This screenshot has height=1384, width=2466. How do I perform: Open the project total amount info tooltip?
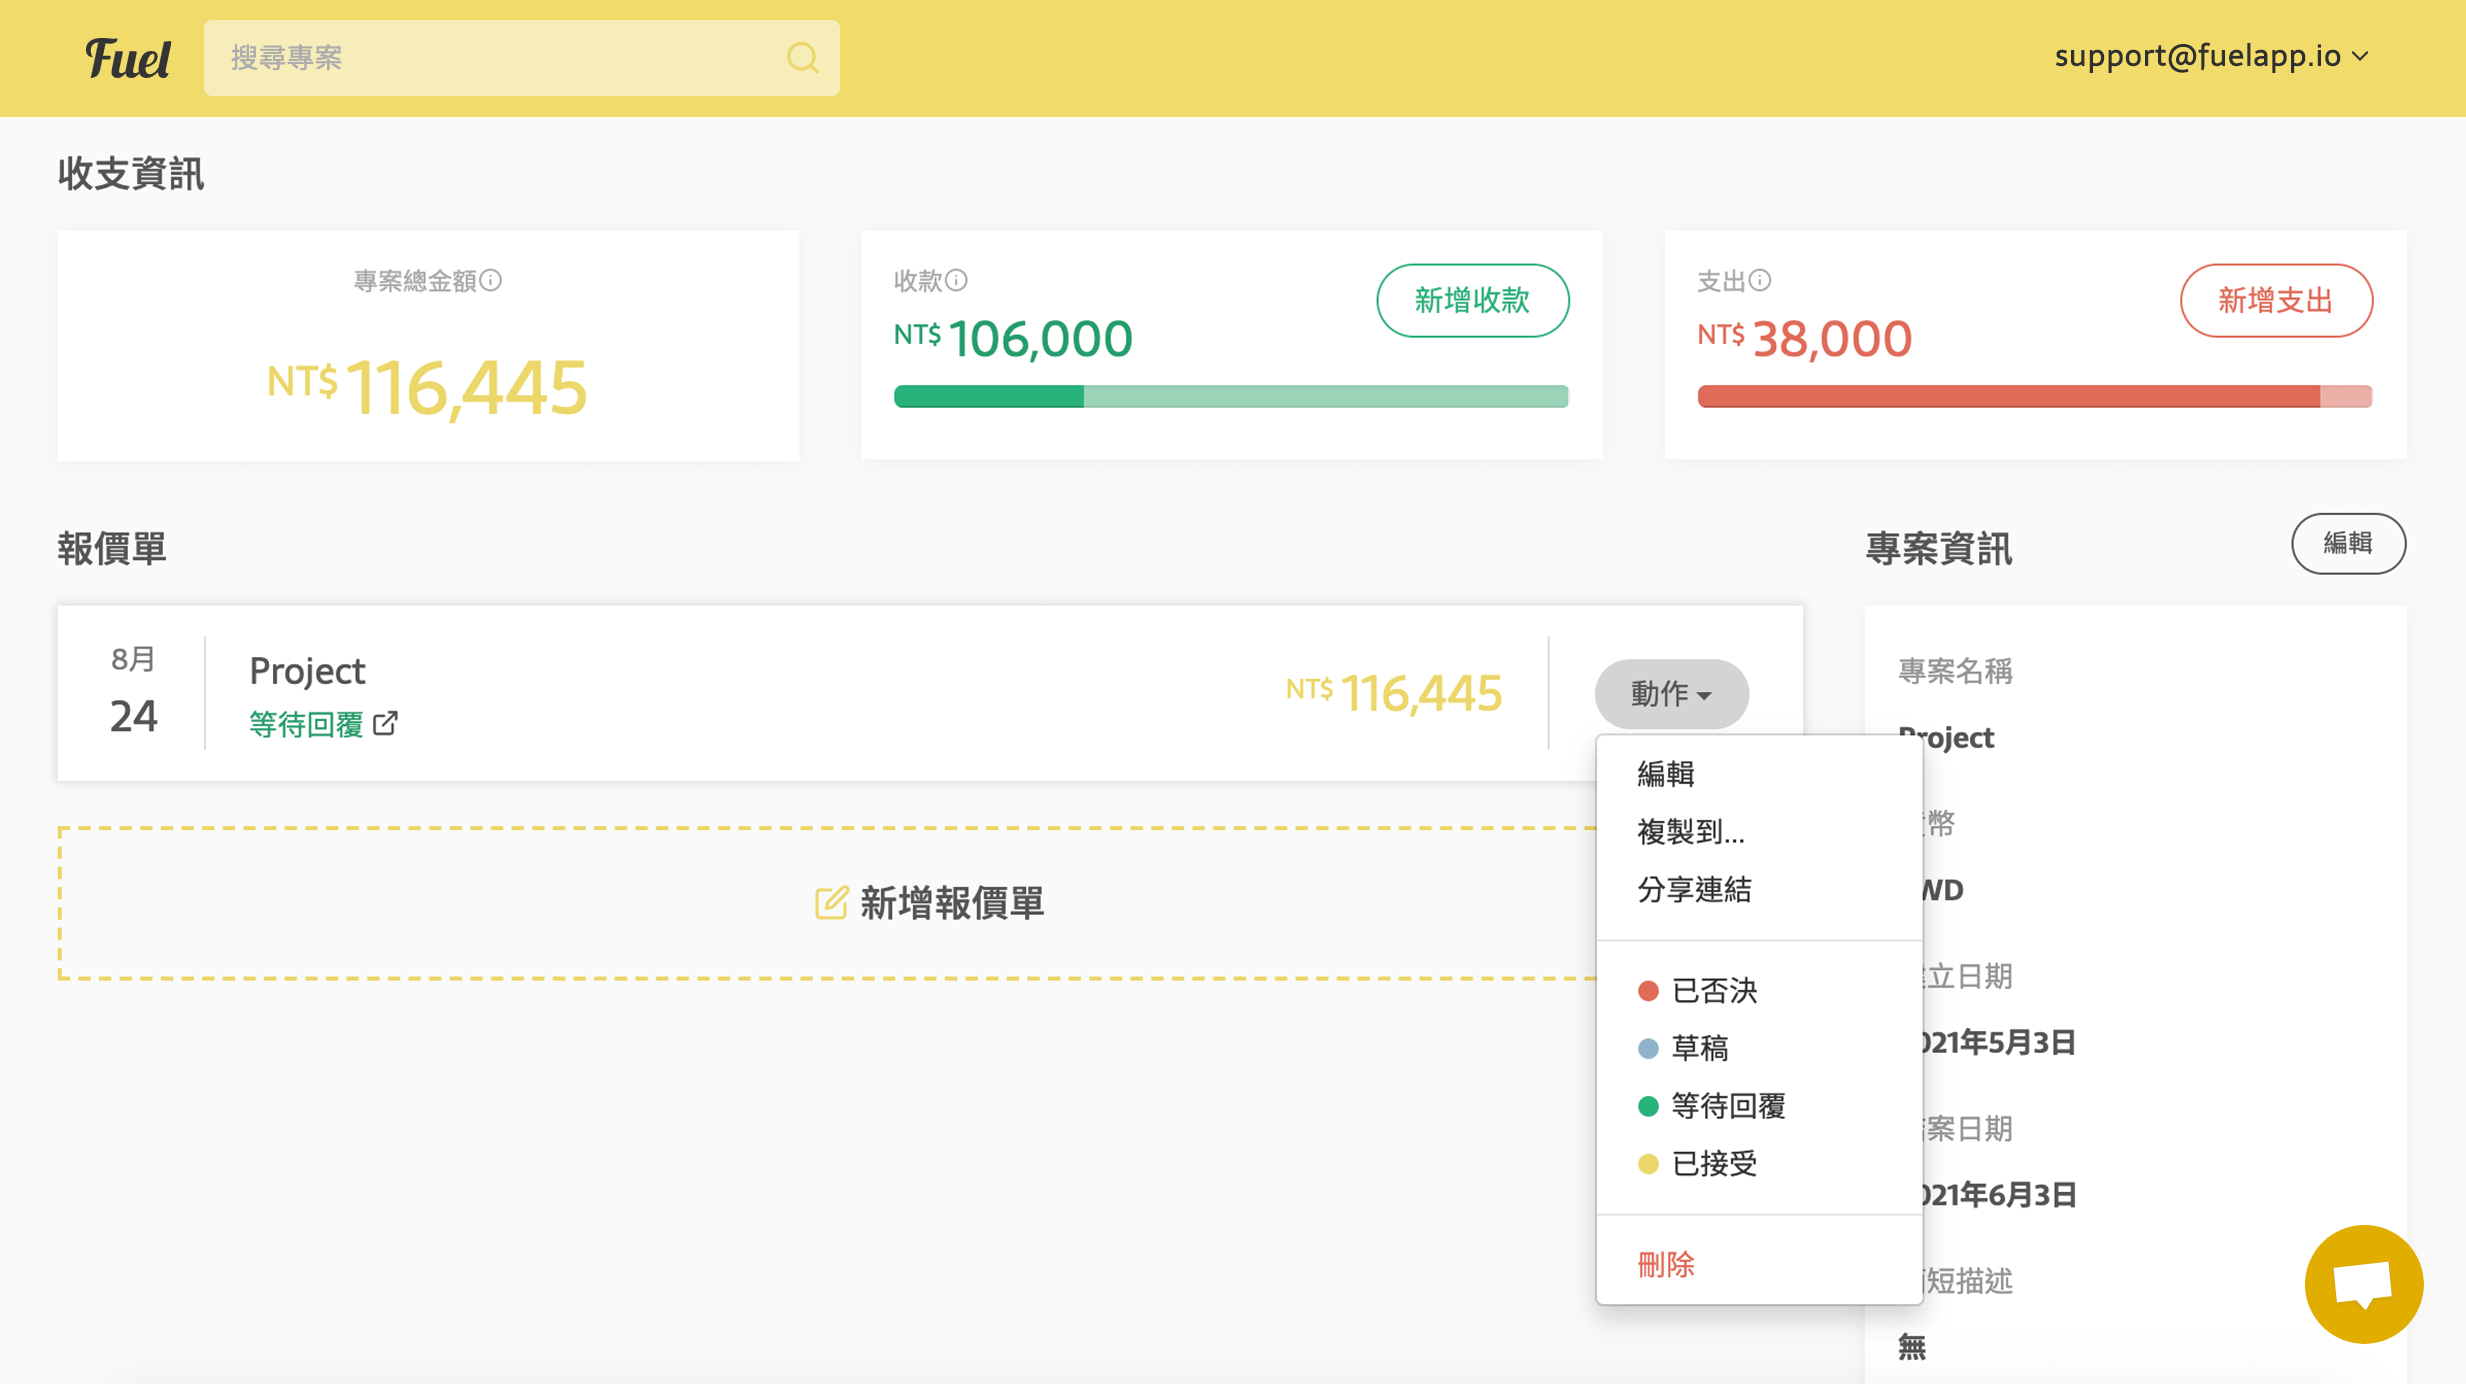490,281
